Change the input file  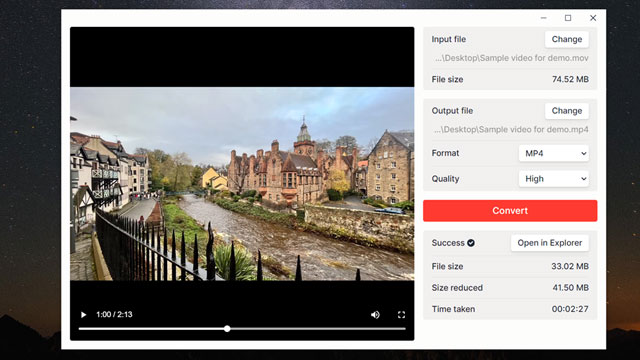[567, 39]
